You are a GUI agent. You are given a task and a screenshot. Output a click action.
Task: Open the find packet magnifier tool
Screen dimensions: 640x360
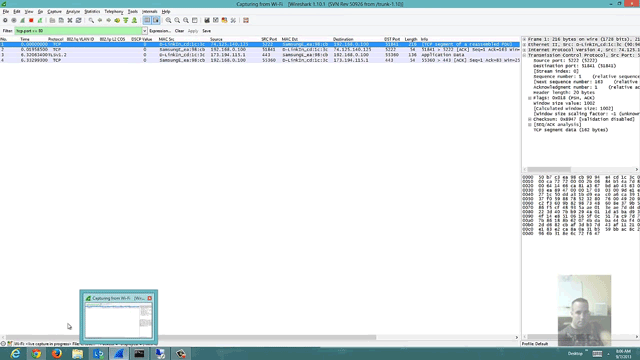[x=91, y=20]
